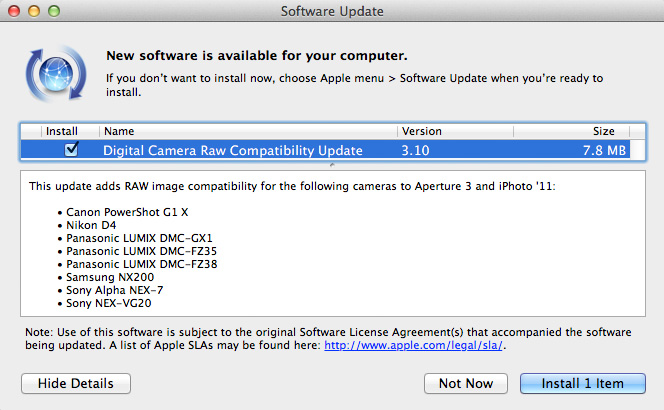664x410 pixels.
Task: Click the Panasonic LUMIX DMC-GX1 entry
Action: coord(139,238)
